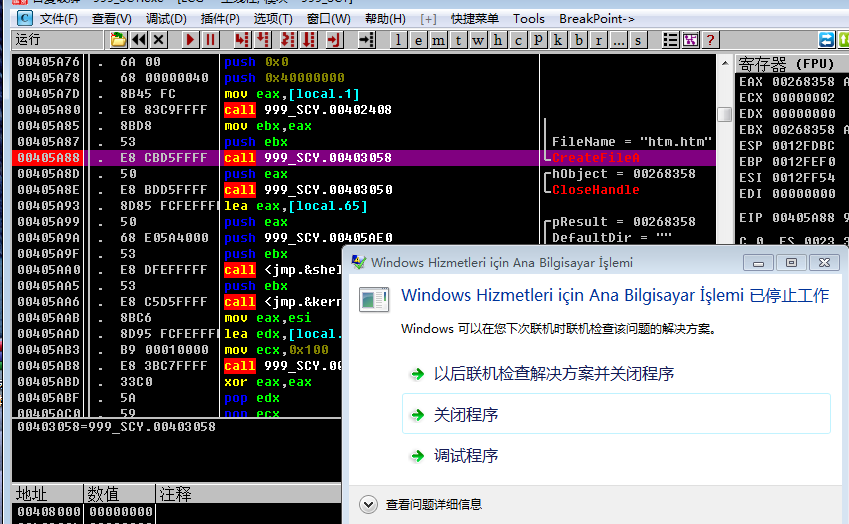Pause execution with the red pause icon

[210, 40]
